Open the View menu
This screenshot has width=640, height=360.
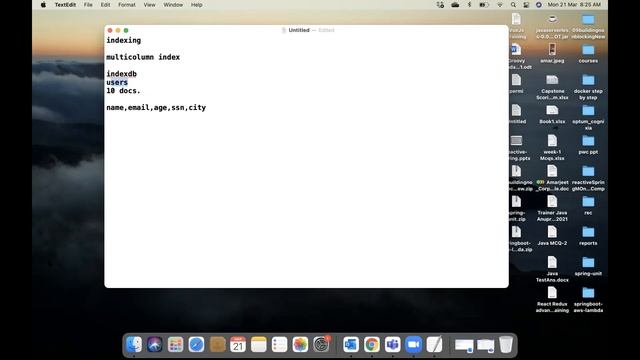149,5
